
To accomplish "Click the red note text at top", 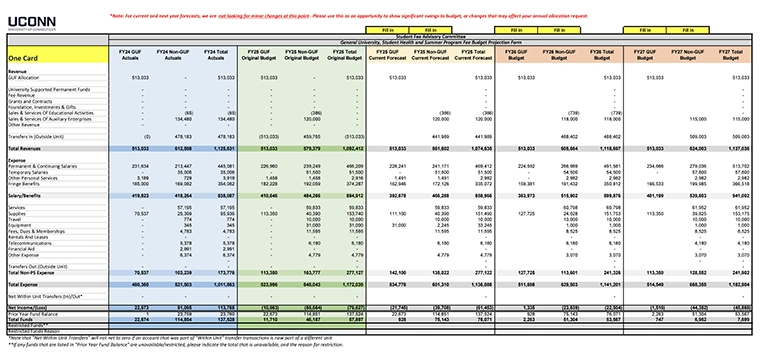I will (349, 16).
